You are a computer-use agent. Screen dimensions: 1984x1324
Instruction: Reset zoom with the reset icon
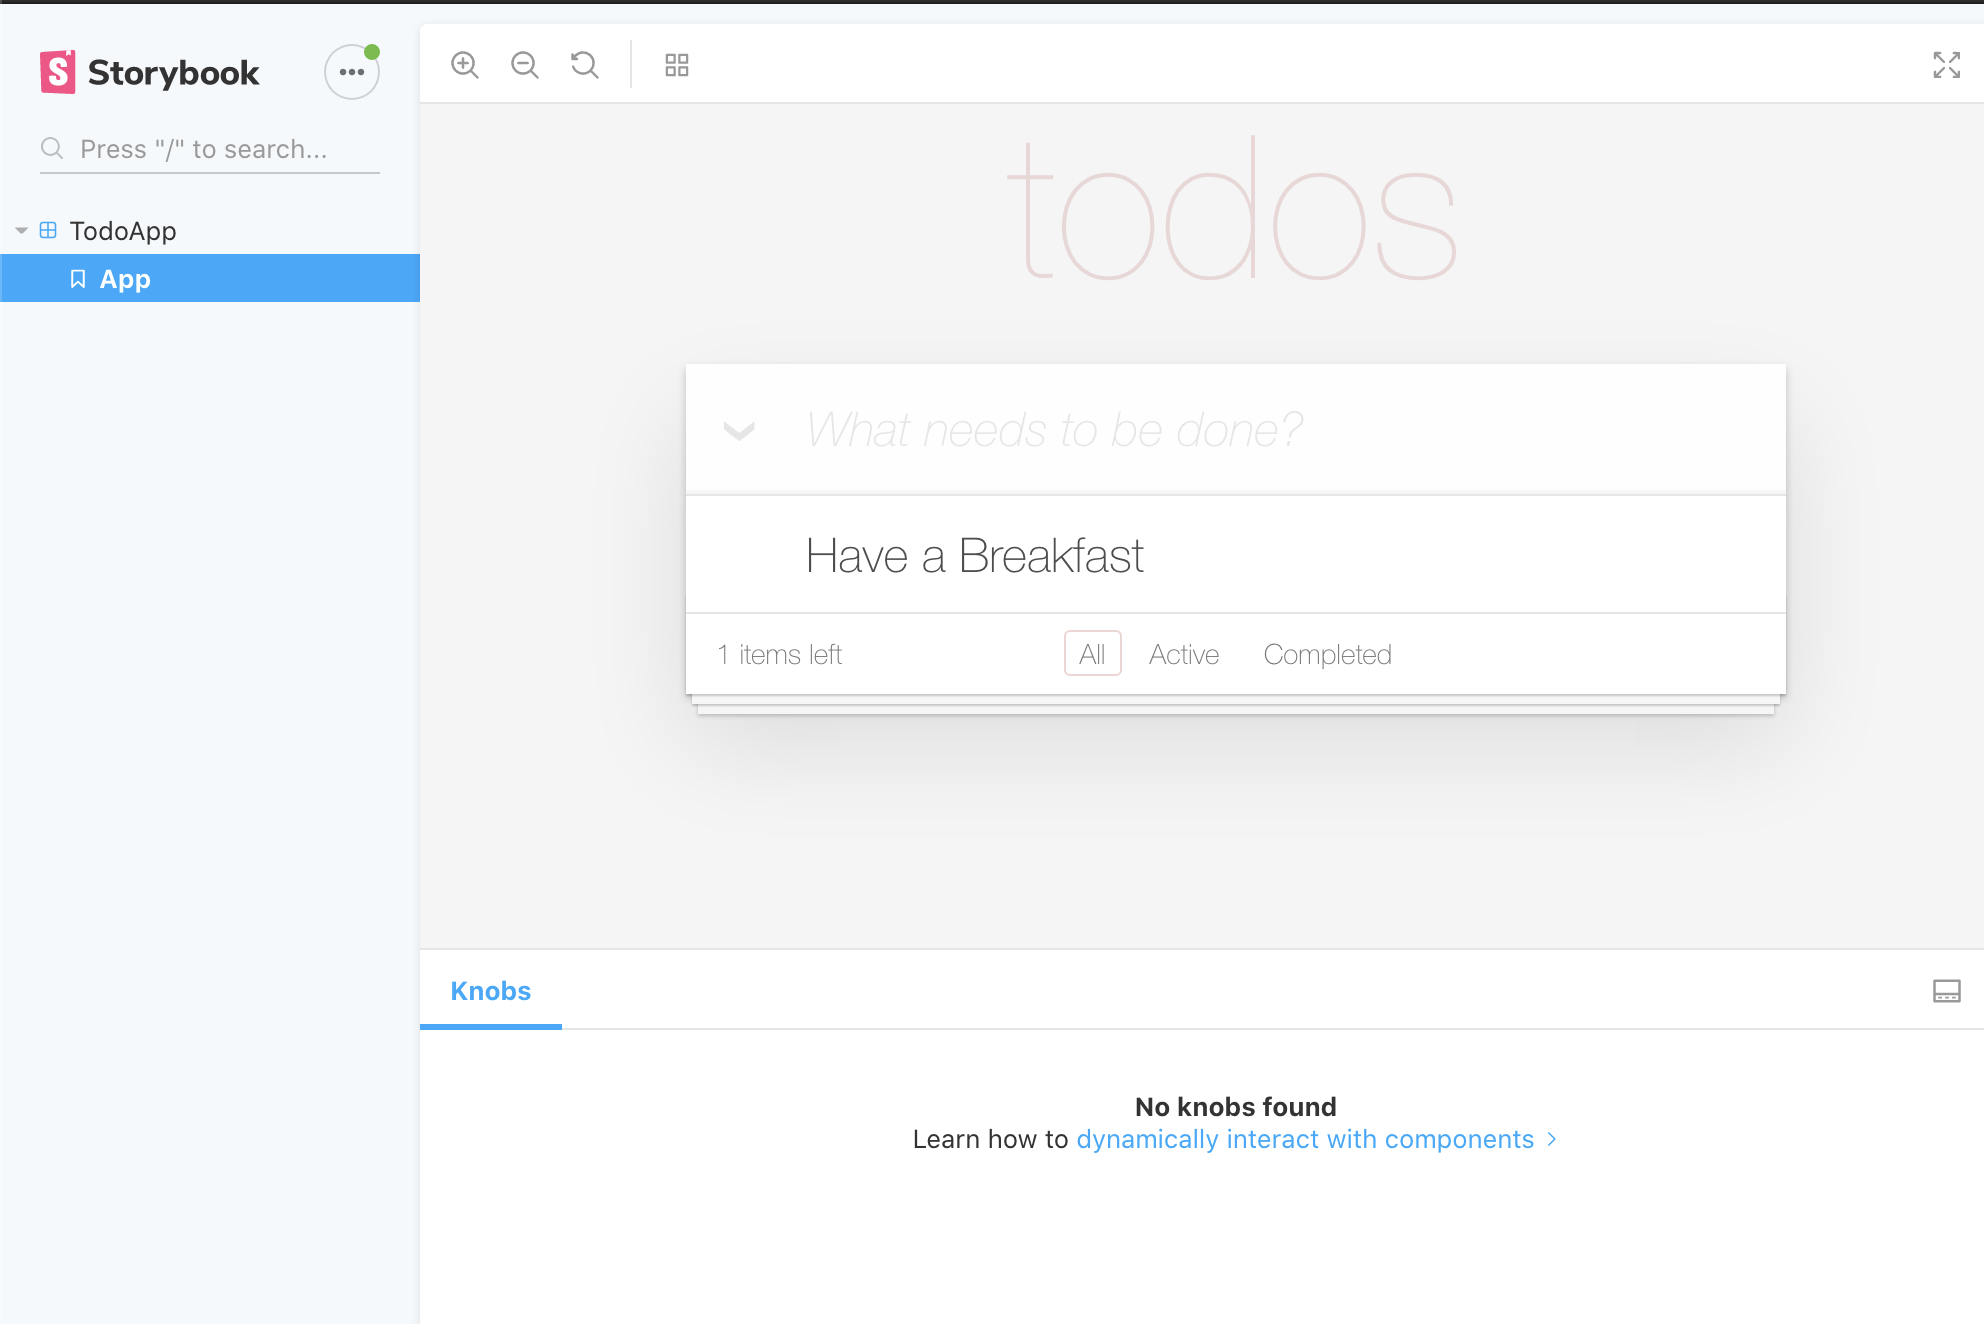(x=585, y=65)
